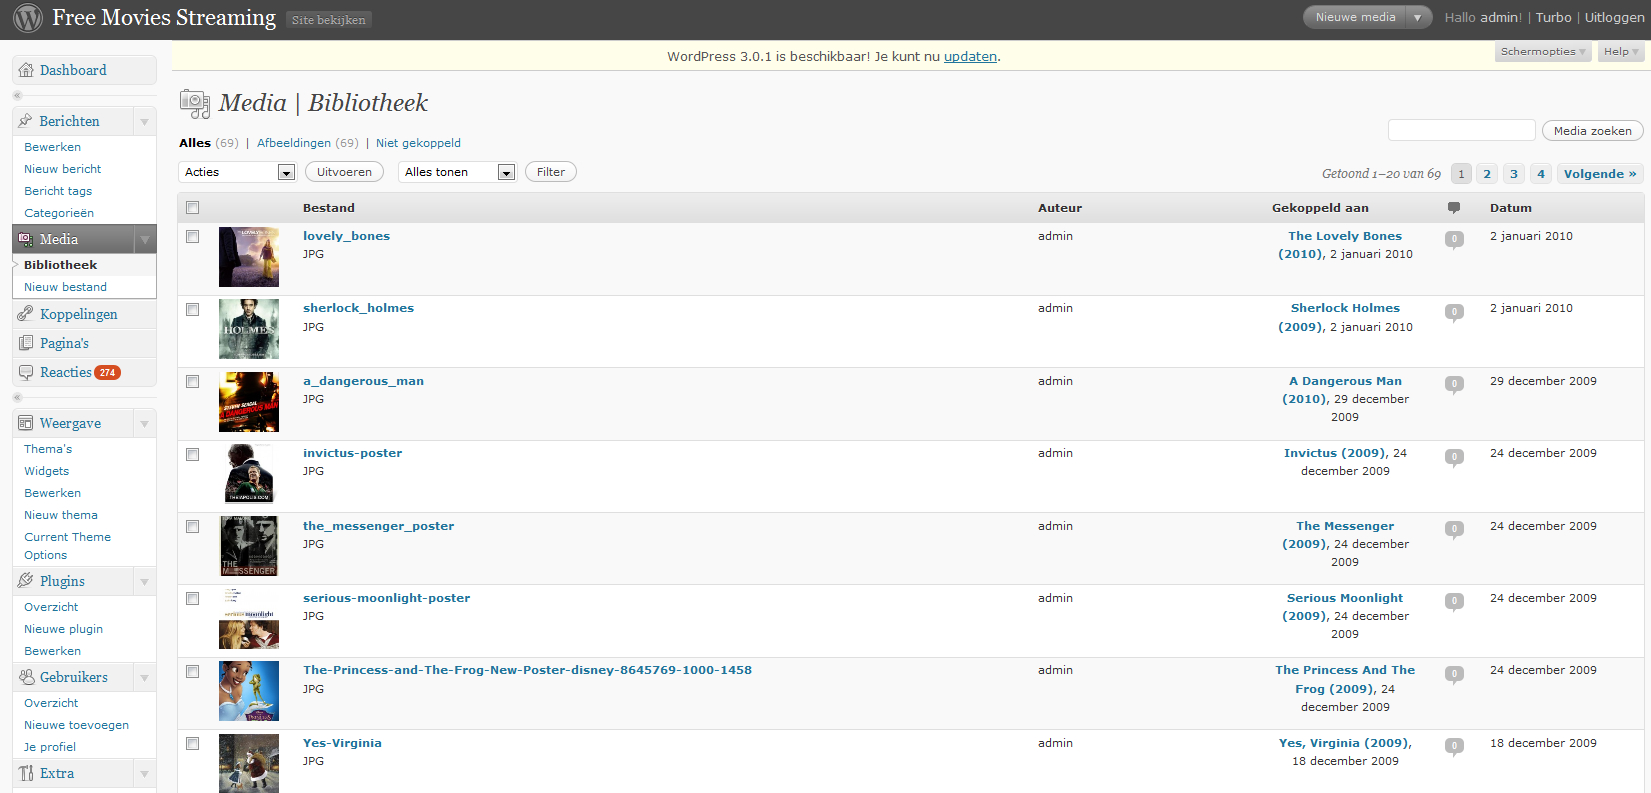Filter by Afbeeldingen (69) tab
1651x793 pixels.
307,143
